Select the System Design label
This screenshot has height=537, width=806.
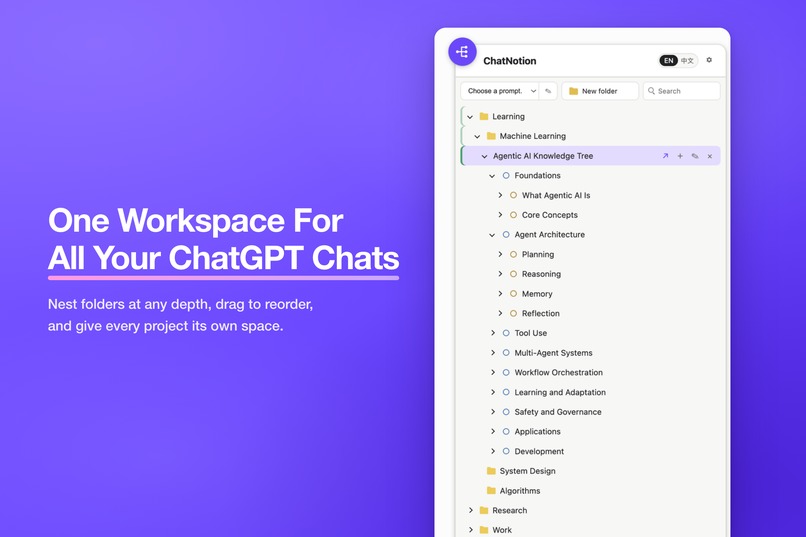[527, 471]
